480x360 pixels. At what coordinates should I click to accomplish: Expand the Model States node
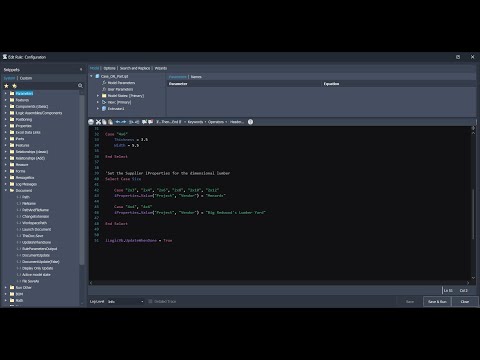click(x=98, y=96)
